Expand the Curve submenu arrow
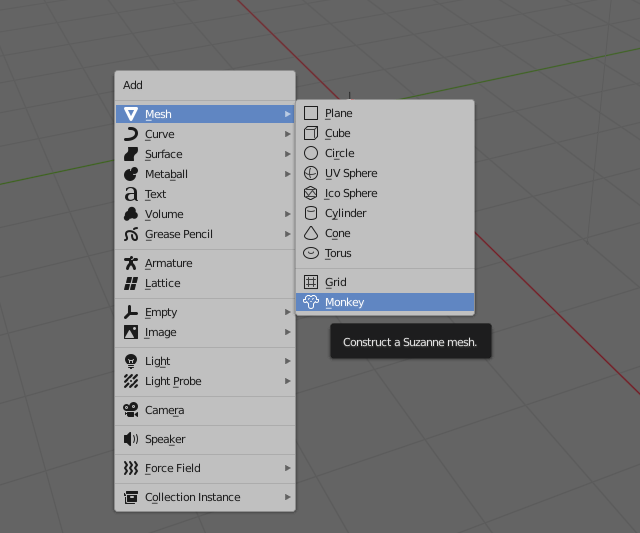 [x=287, y=134]
